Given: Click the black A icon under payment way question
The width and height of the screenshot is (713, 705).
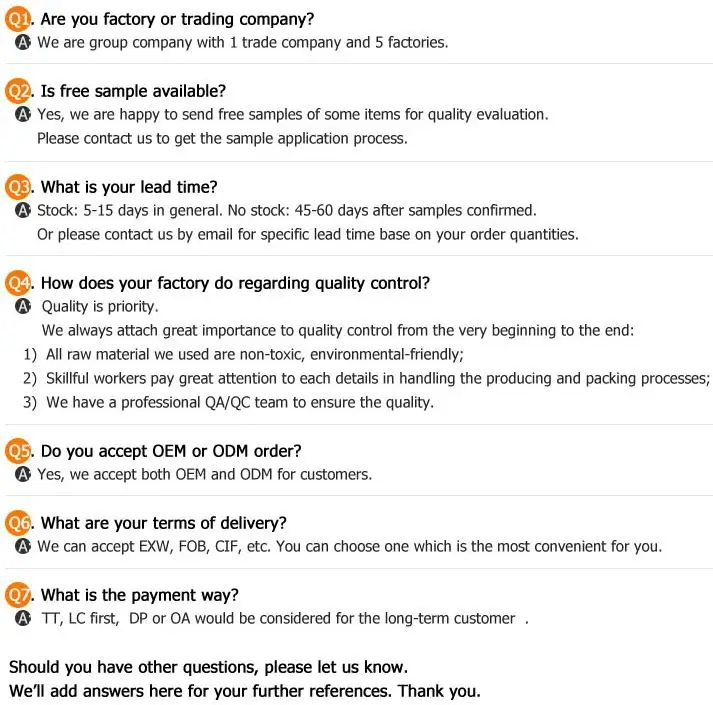Looking at the screenshot, I should (23, 618).
